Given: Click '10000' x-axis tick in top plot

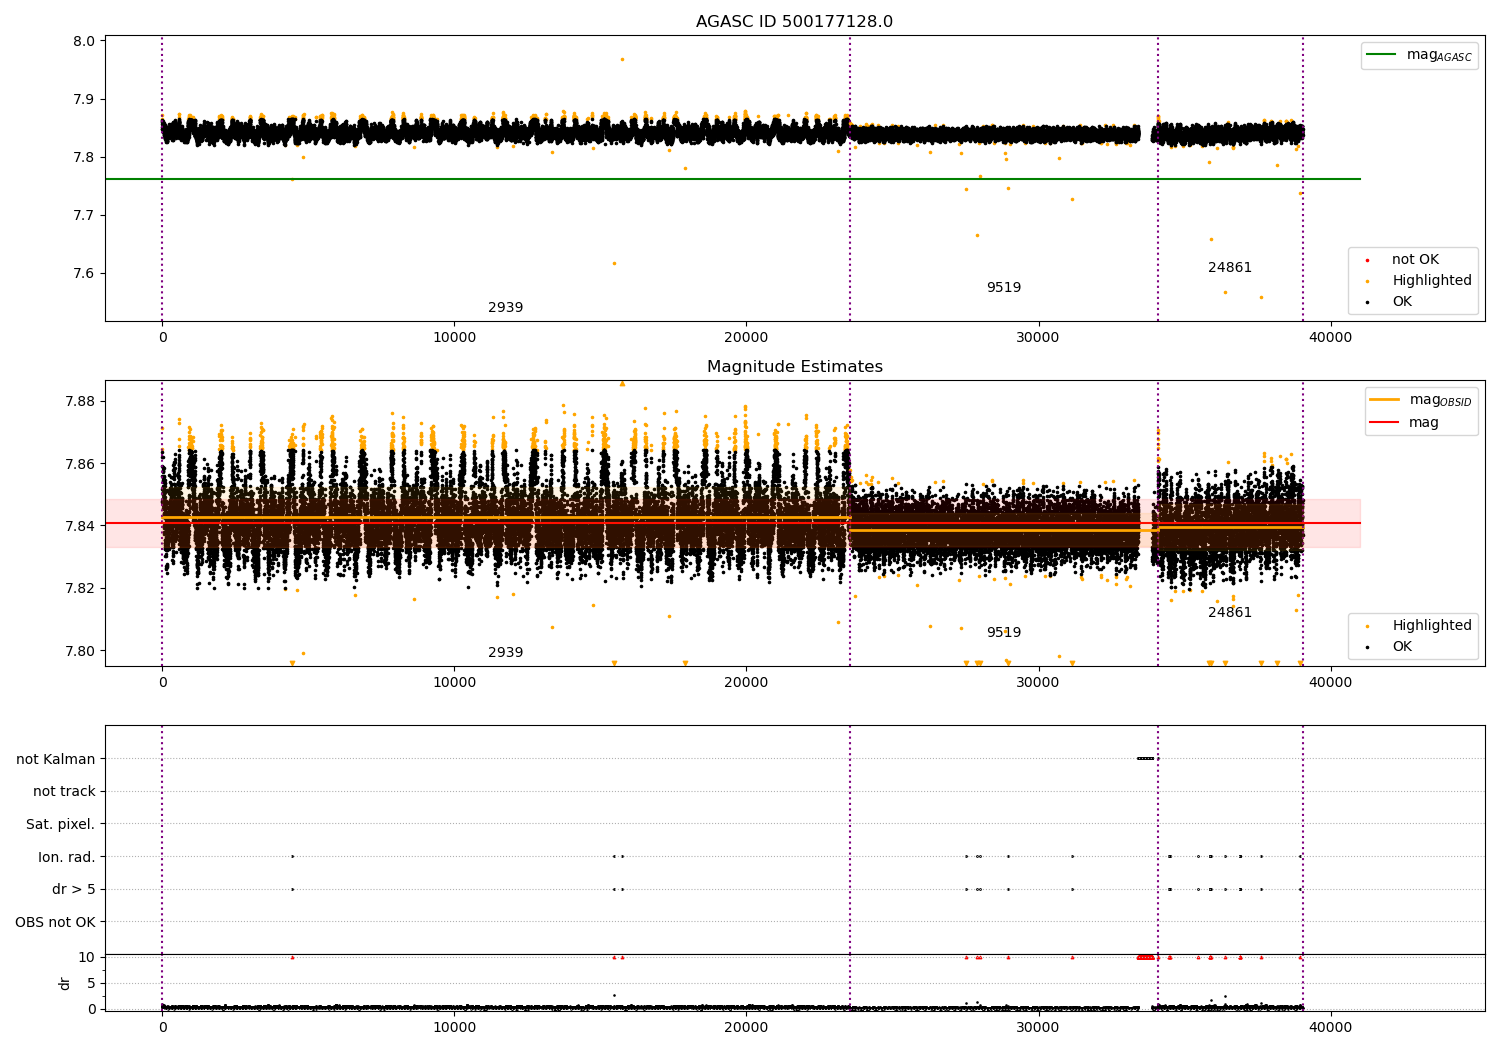Looking at the screenshot, I should (x=454, y=338).
